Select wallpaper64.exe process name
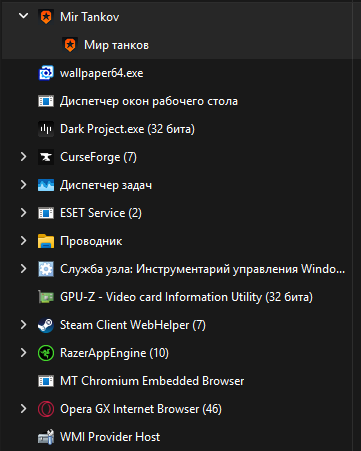 point(102,73)
